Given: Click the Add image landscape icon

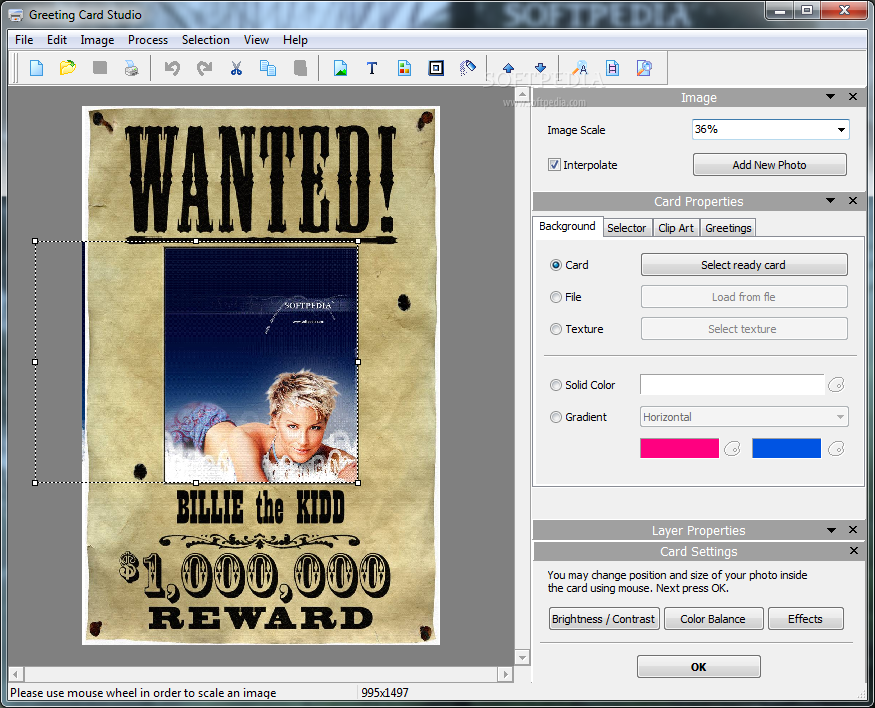Looking at the screenshot, I should pos(340,68).
